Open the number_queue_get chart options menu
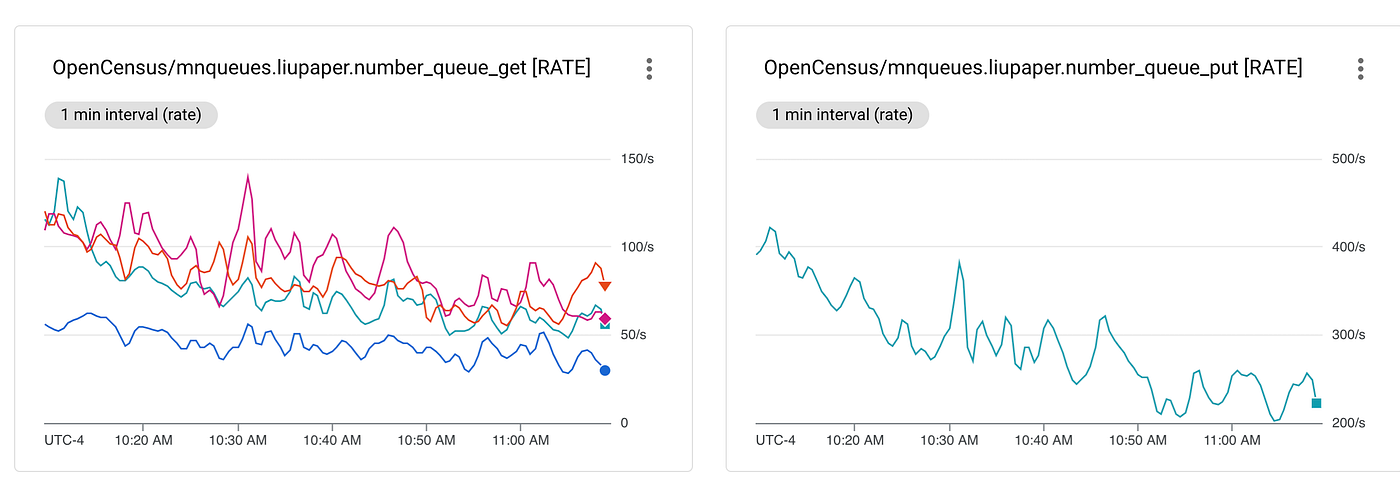Image resolution: width=1400 pixels, height=482 pixels. pos(649,68)
